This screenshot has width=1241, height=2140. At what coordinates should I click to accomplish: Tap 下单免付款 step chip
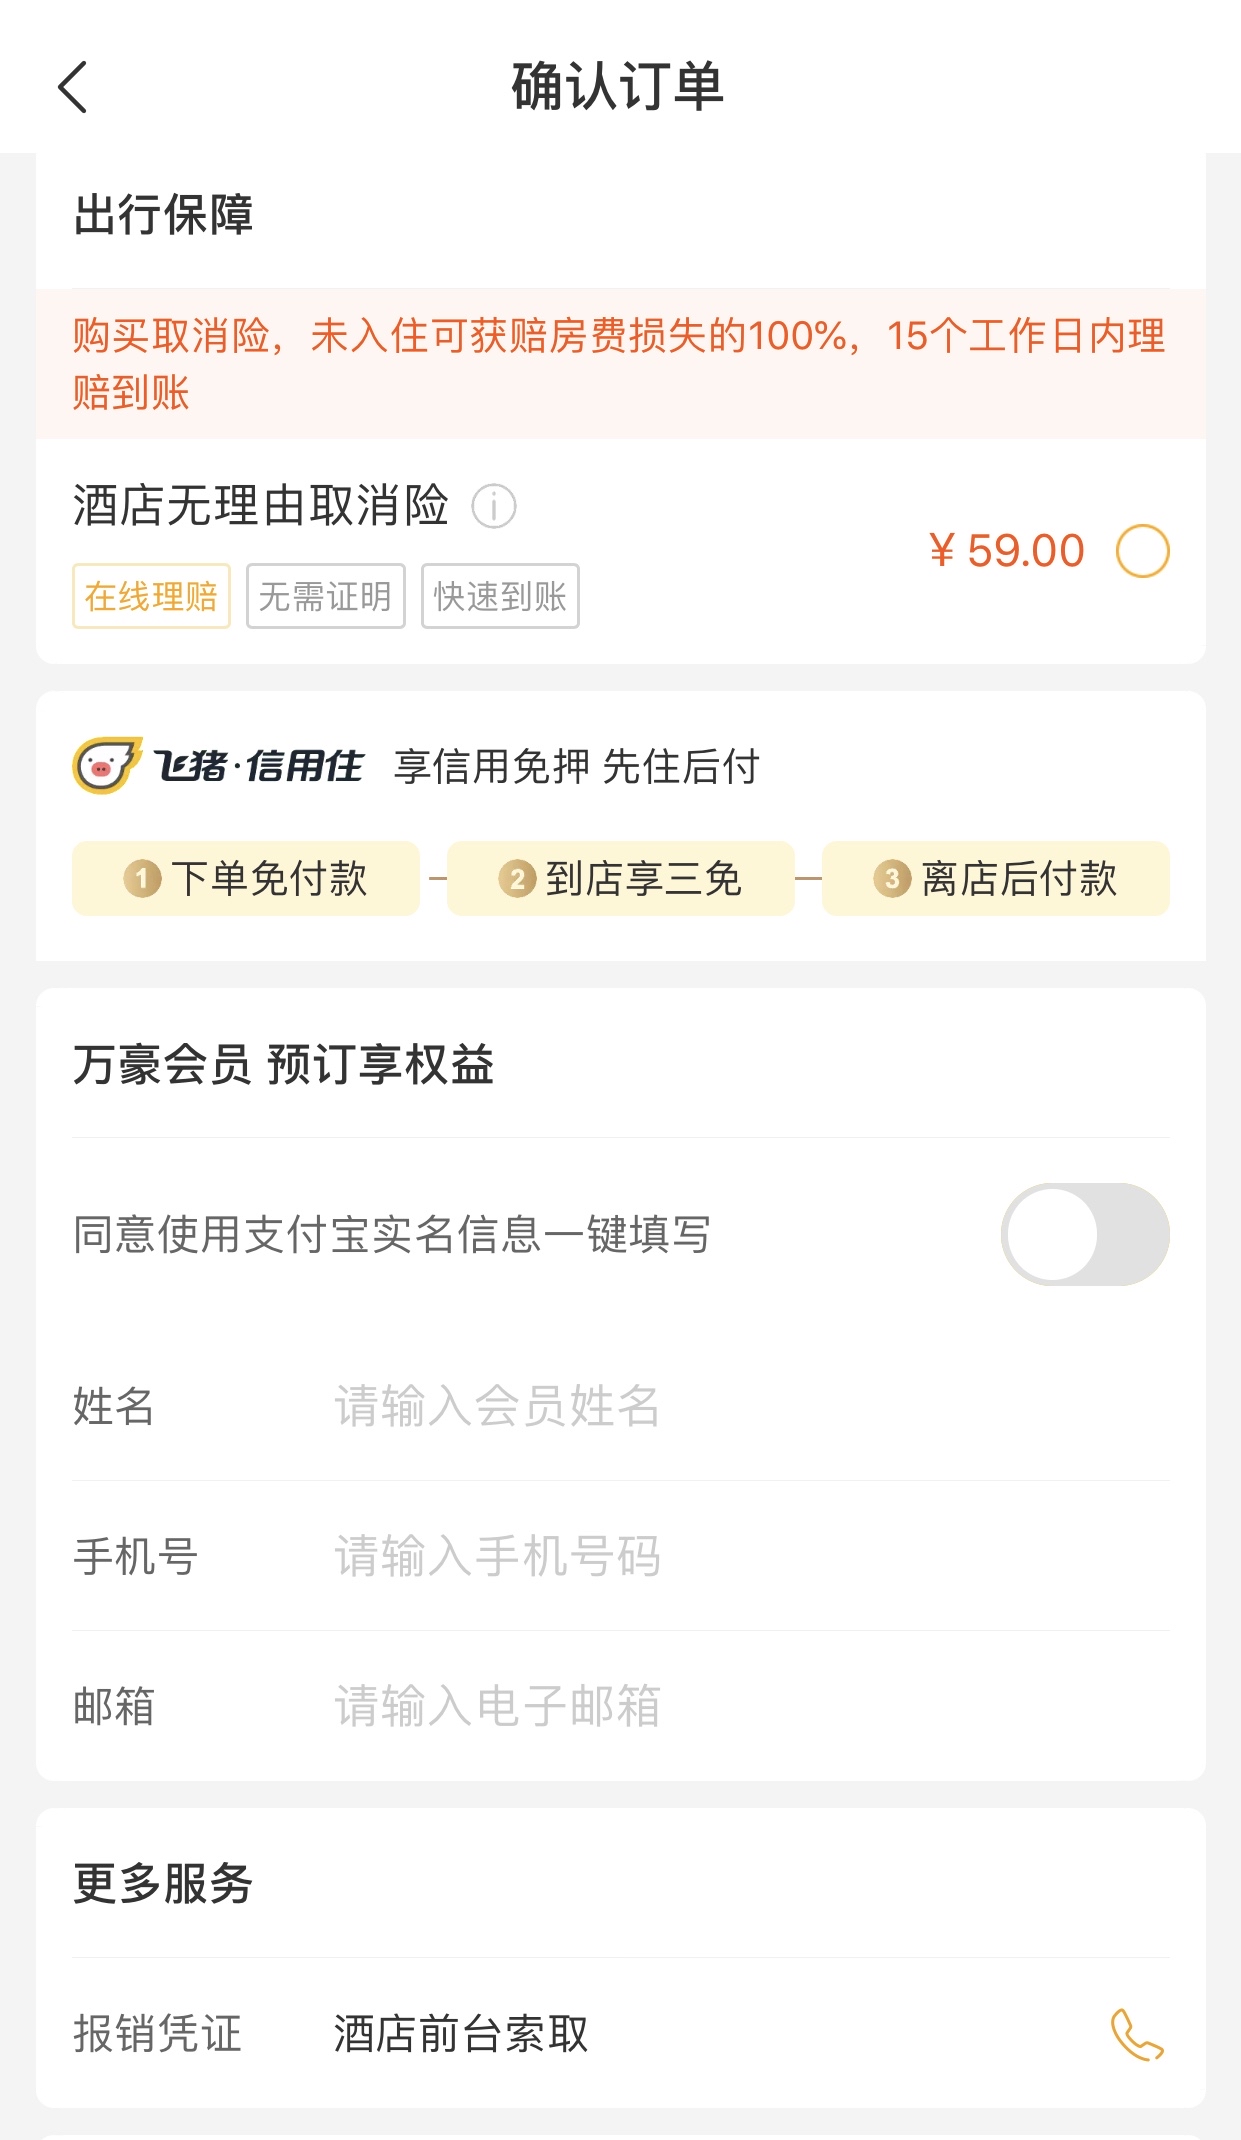coord(245,879)
